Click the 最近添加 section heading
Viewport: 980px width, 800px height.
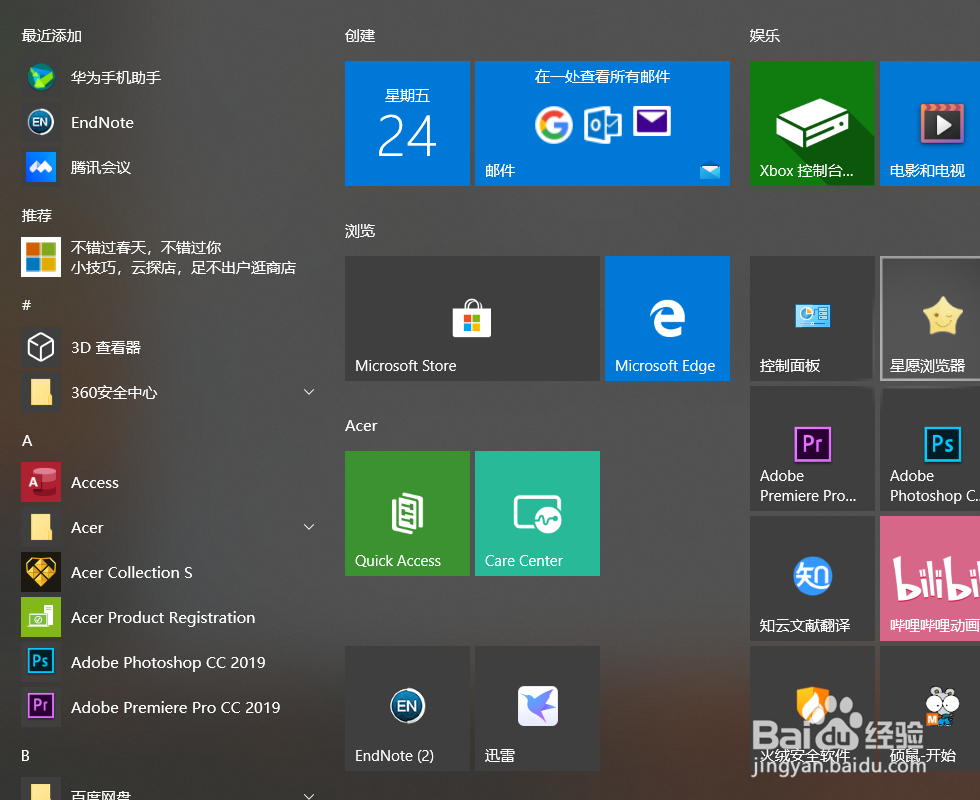pyautogui.click(x=52, y=36)
